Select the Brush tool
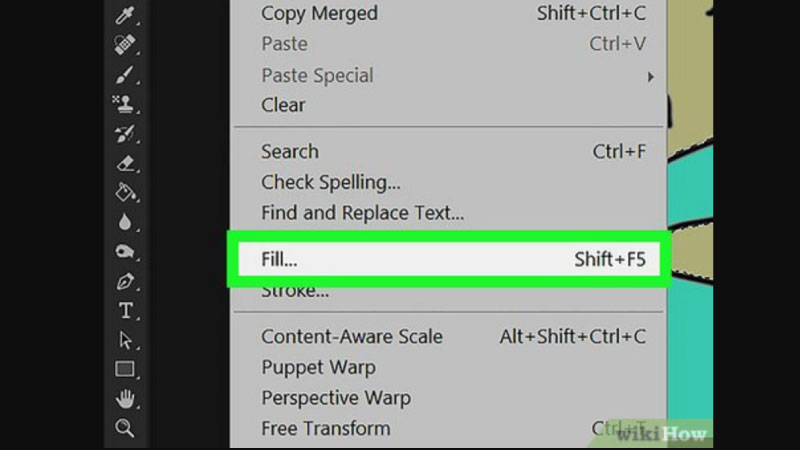Screen dimensions: 800x450 click(125, 74)
